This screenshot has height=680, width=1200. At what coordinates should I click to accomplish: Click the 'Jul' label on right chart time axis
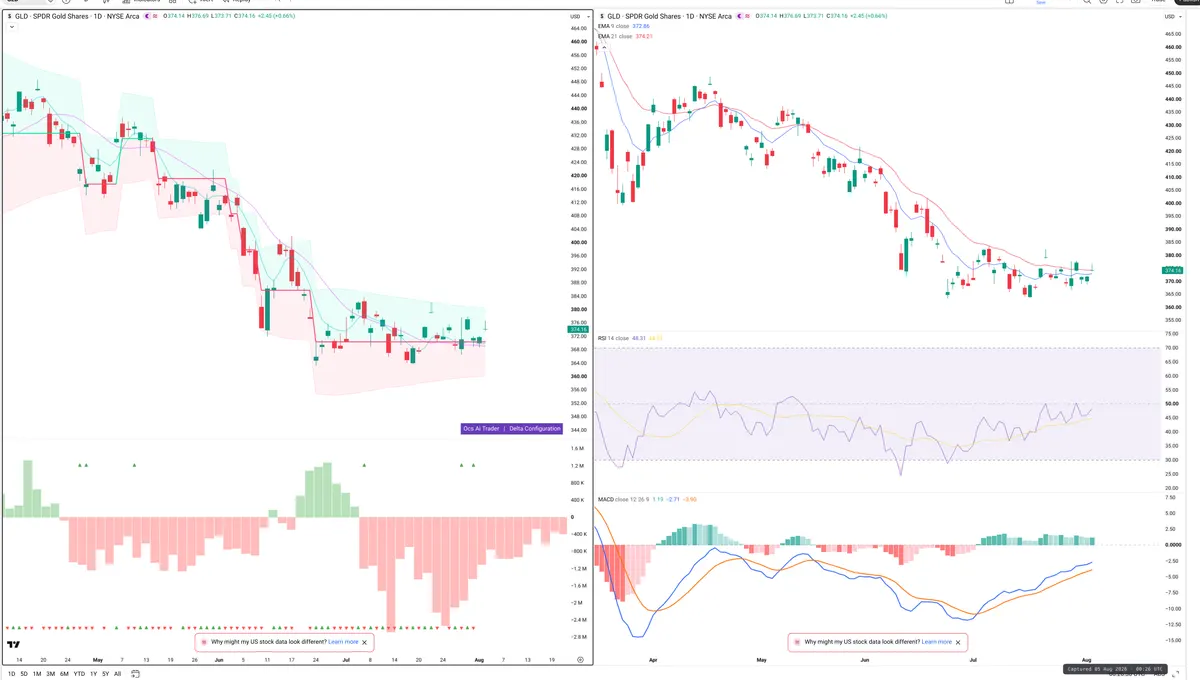(973, 661)
